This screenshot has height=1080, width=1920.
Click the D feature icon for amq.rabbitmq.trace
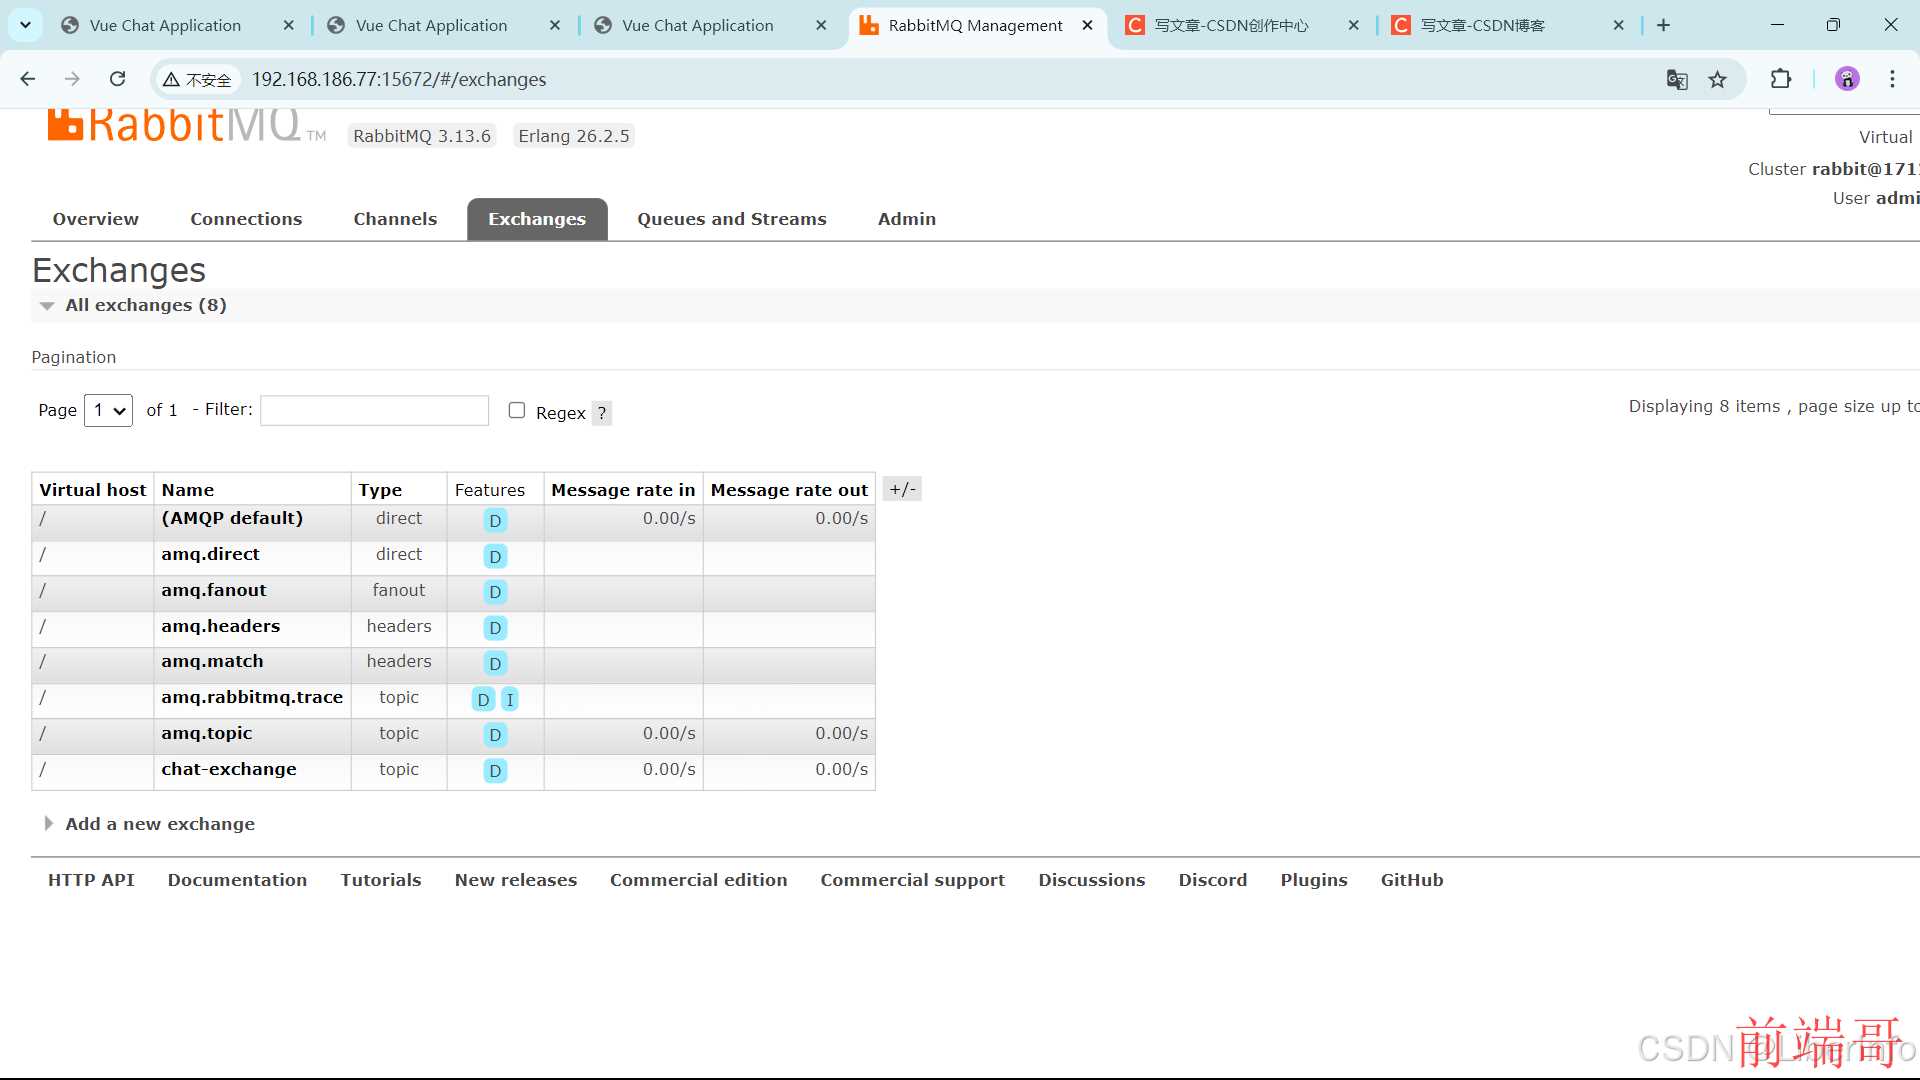pos(483,699)
